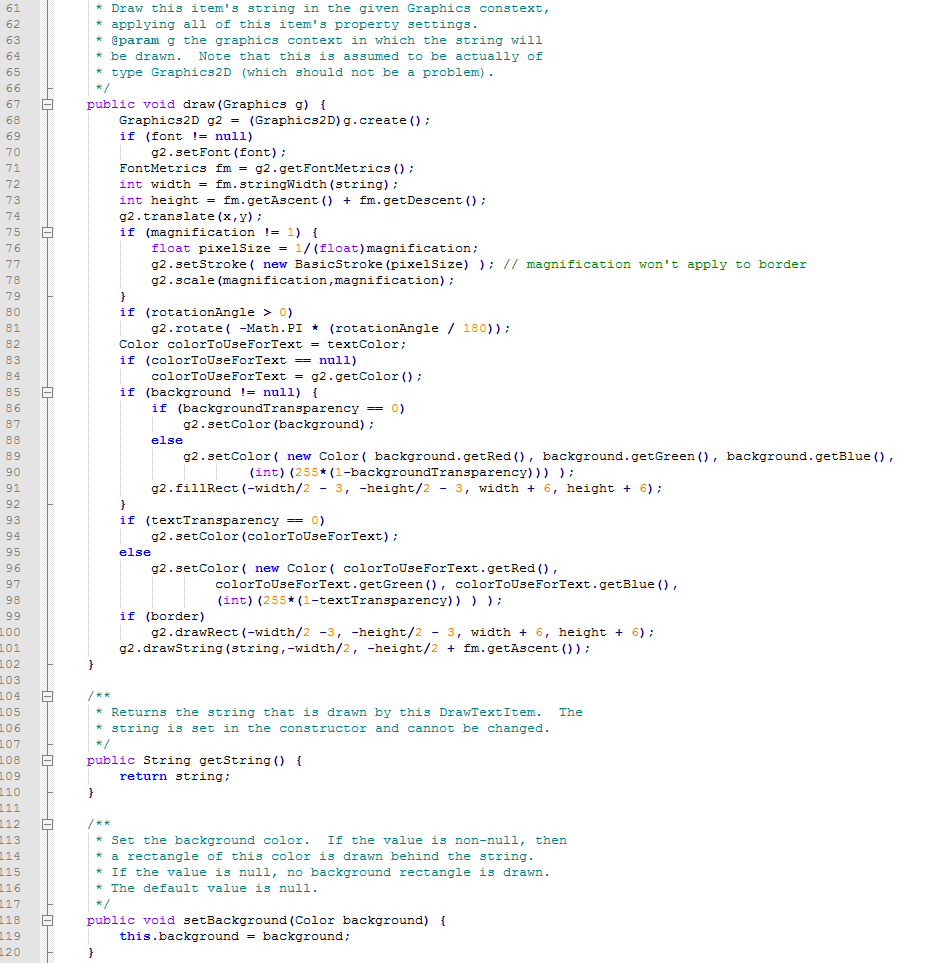Collapse the setBackground Javadoc at line 112
936x963 pixels.
tap(46, 823)
